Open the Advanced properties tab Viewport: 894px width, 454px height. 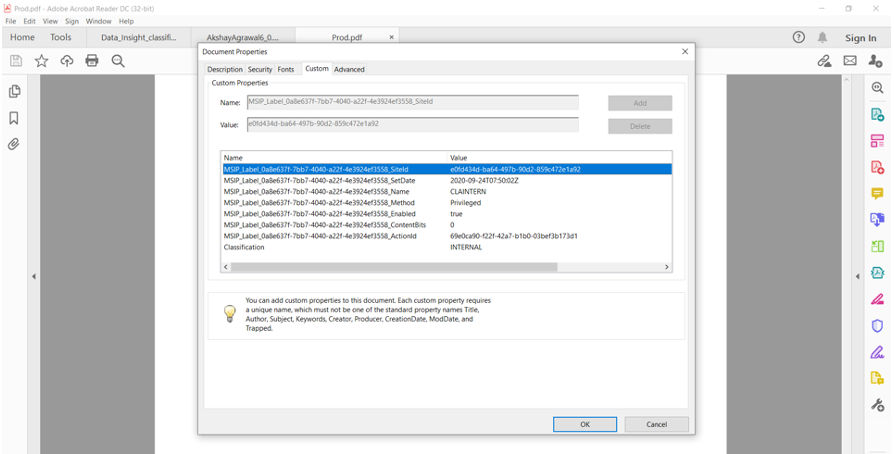tap(349, 69)
